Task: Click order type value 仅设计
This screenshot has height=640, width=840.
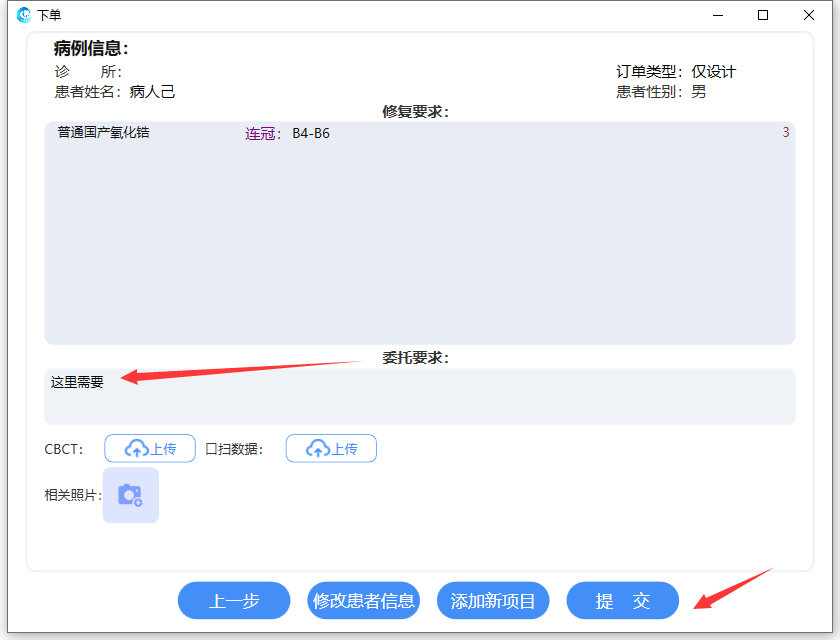Action: coord(713,72)
